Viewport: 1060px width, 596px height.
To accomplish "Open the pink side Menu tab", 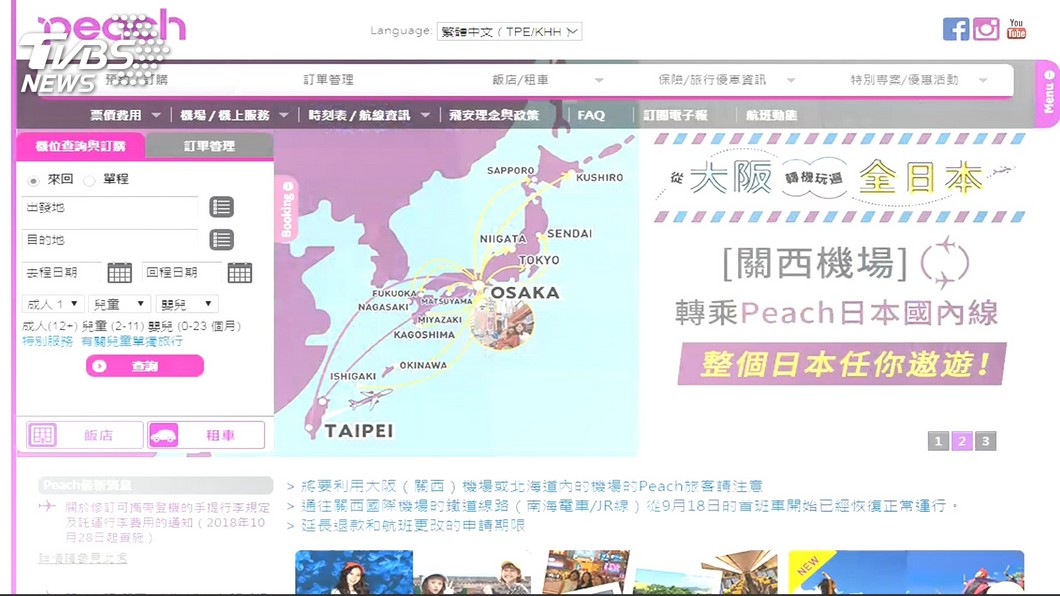I will pos(1048,95).
